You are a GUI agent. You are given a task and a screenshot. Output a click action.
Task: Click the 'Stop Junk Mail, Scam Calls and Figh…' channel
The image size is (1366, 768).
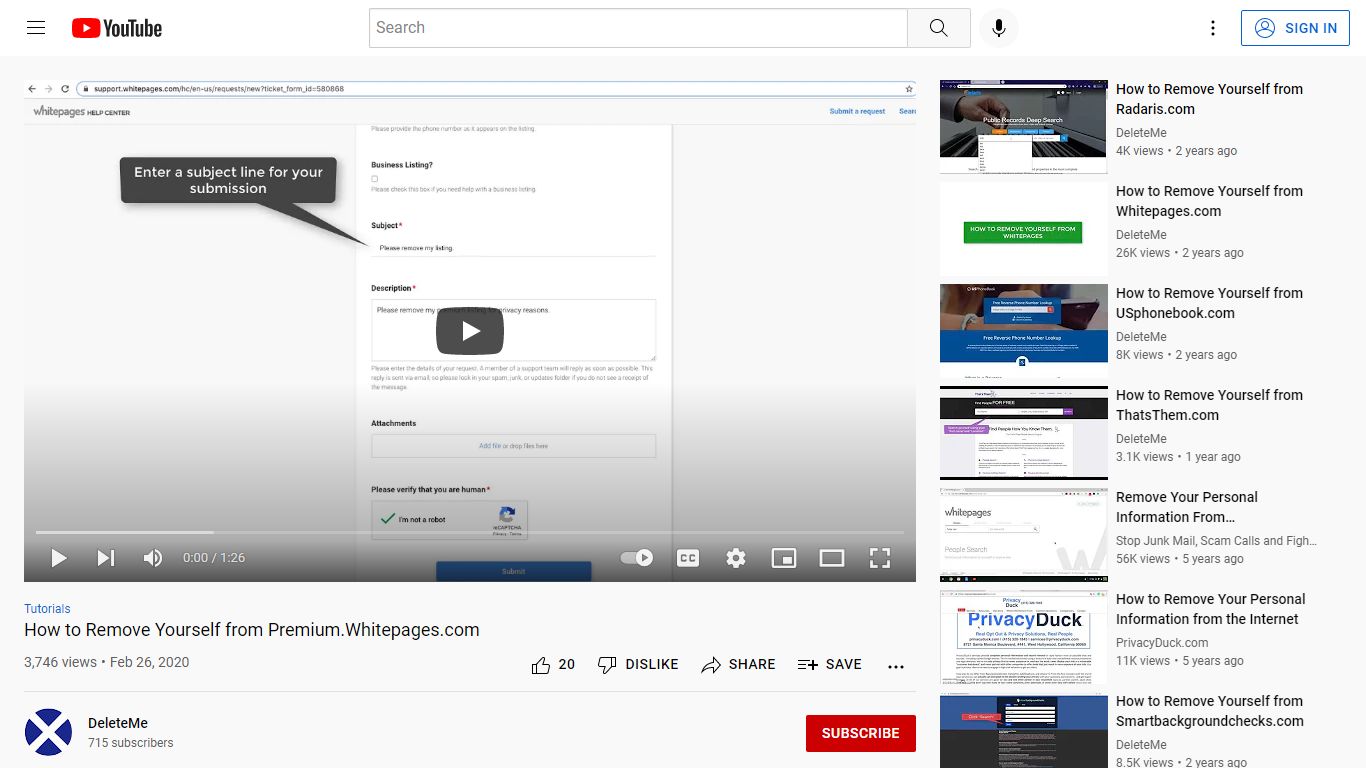(x=1216, y=541)
